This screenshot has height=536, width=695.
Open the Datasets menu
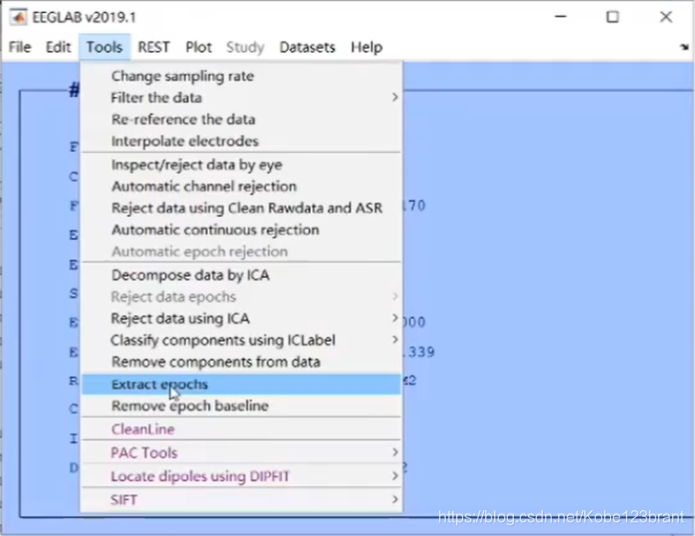pyautogui.click(x=307, y=47)
